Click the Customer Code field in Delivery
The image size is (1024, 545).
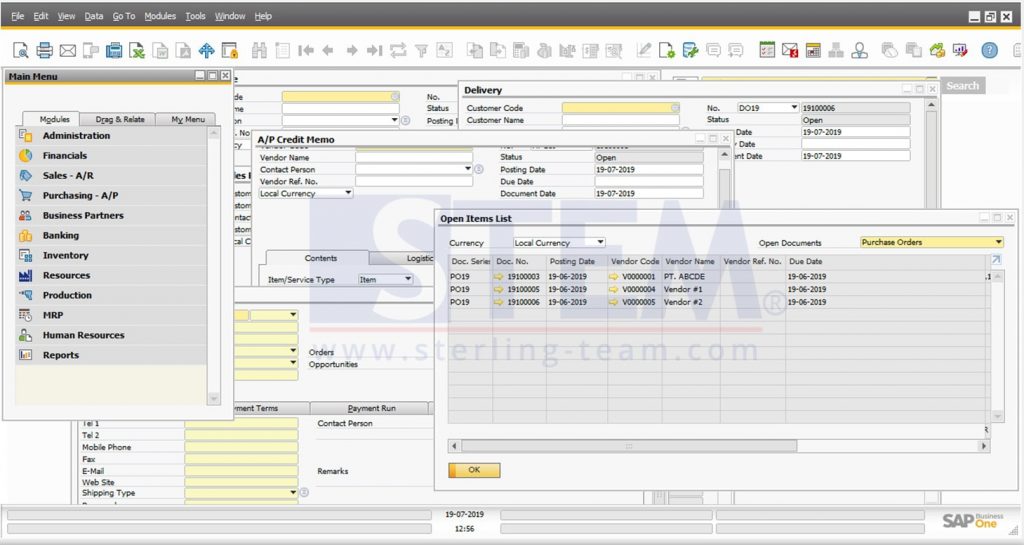[x=616, y=108]
